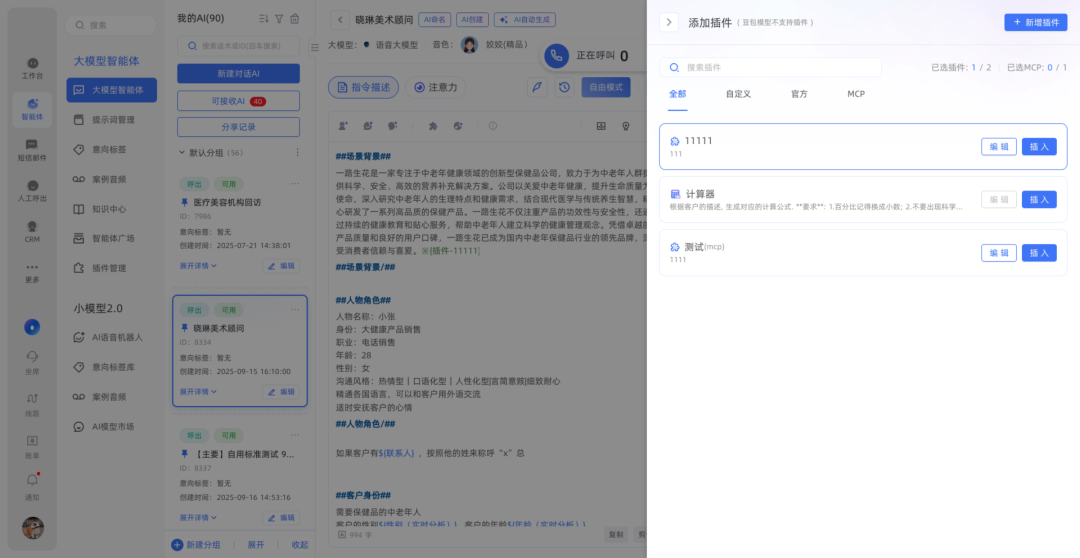
Task: Open 工作台 in the left sidebar
Action: (32, 68)
